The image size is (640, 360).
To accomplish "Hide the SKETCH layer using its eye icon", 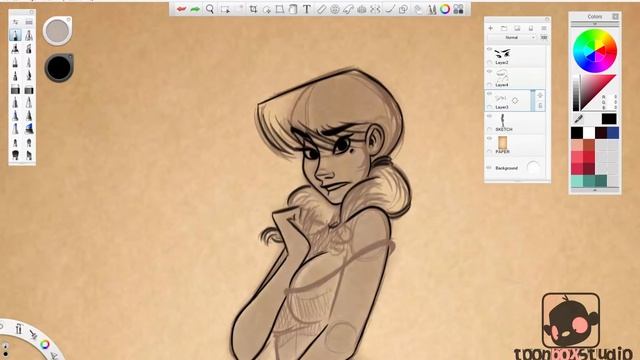I will pyautogui.click(x=489, y=116).
